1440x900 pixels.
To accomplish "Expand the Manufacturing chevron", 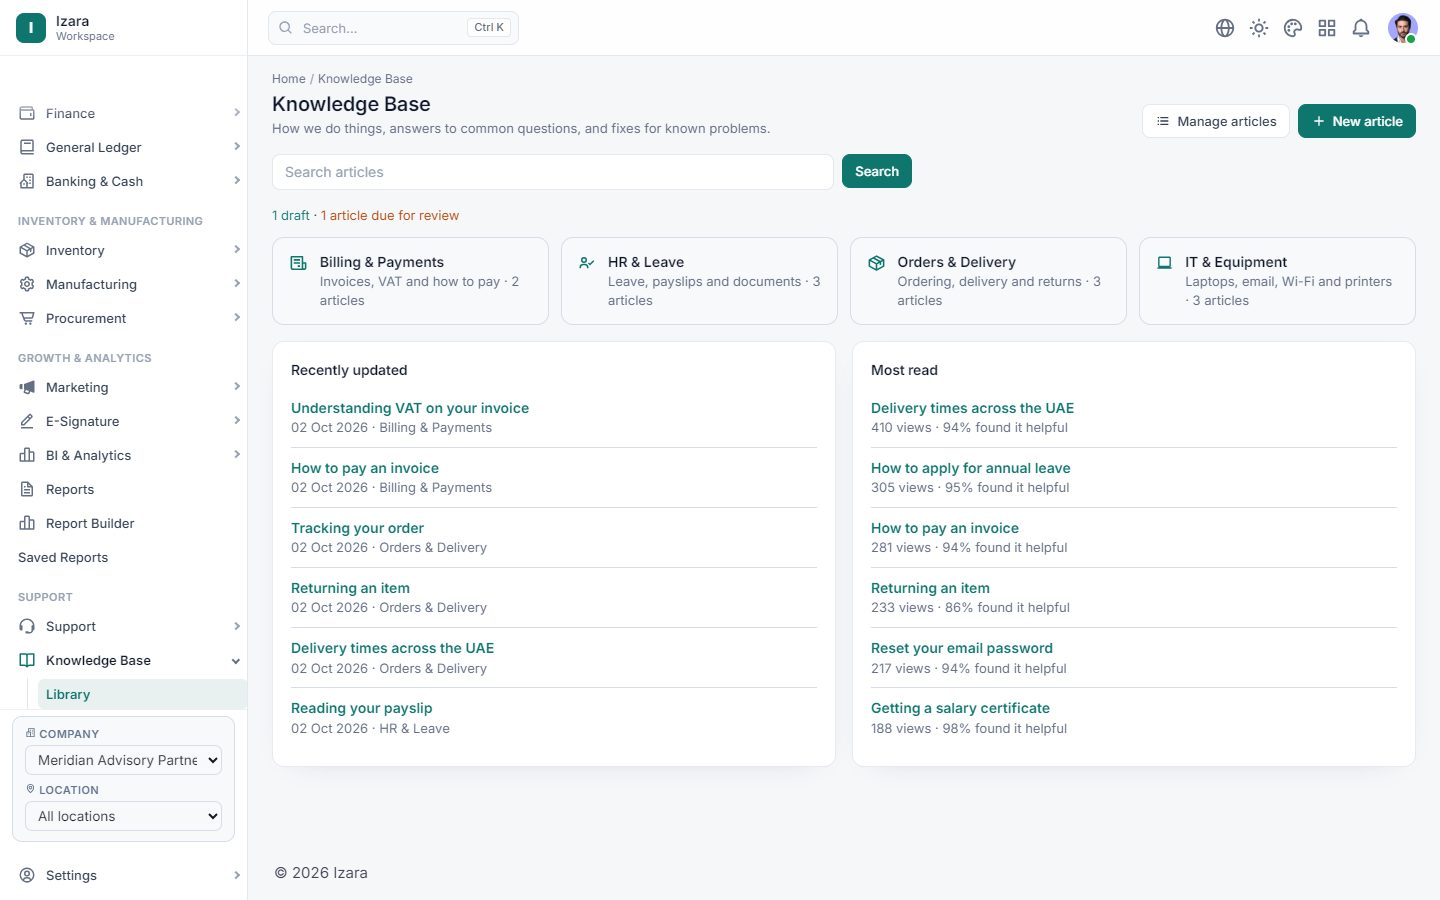I will point(237,283).
